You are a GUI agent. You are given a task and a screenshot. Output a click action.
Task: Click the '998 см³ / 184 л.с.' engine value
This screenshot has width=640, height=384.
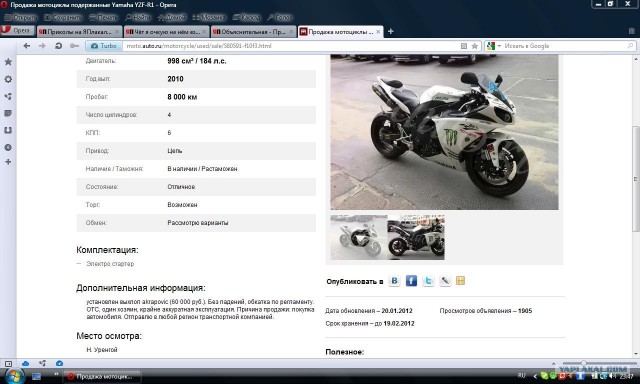[197, 61]
